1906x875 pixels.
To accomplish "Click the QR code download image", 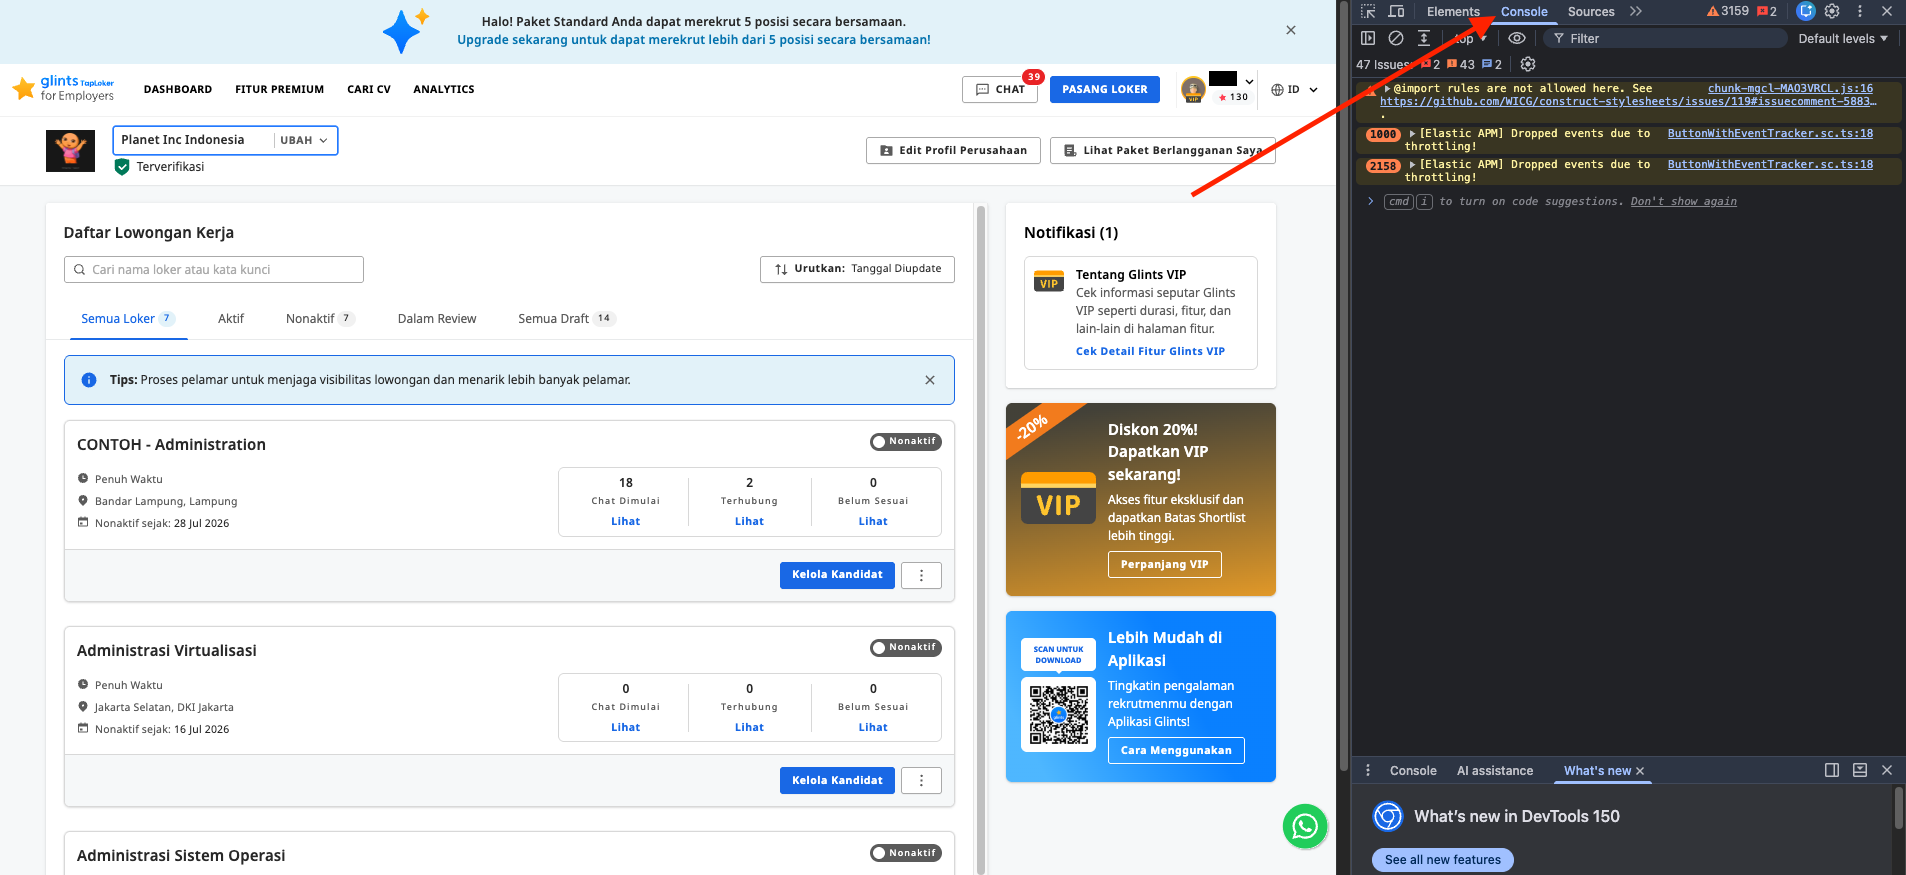I will [x=1059, y=714].
